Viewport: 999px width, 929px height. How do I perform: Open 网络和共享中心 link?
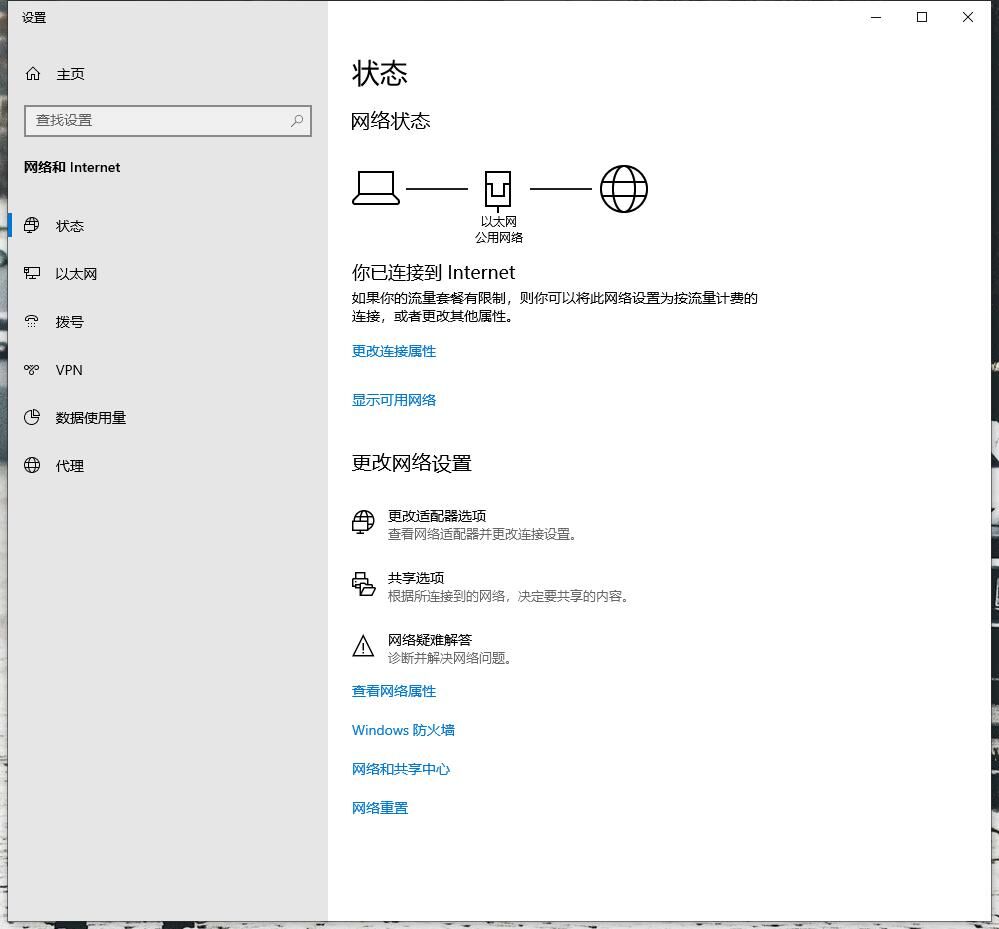point(401,769)
